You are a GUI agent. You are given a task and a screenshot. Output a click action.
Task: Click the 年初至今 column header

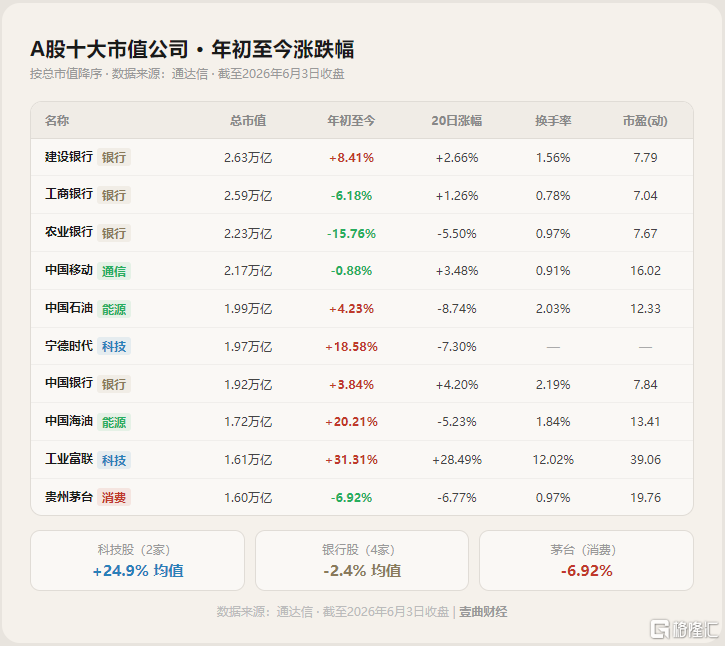tap(351, 121)
